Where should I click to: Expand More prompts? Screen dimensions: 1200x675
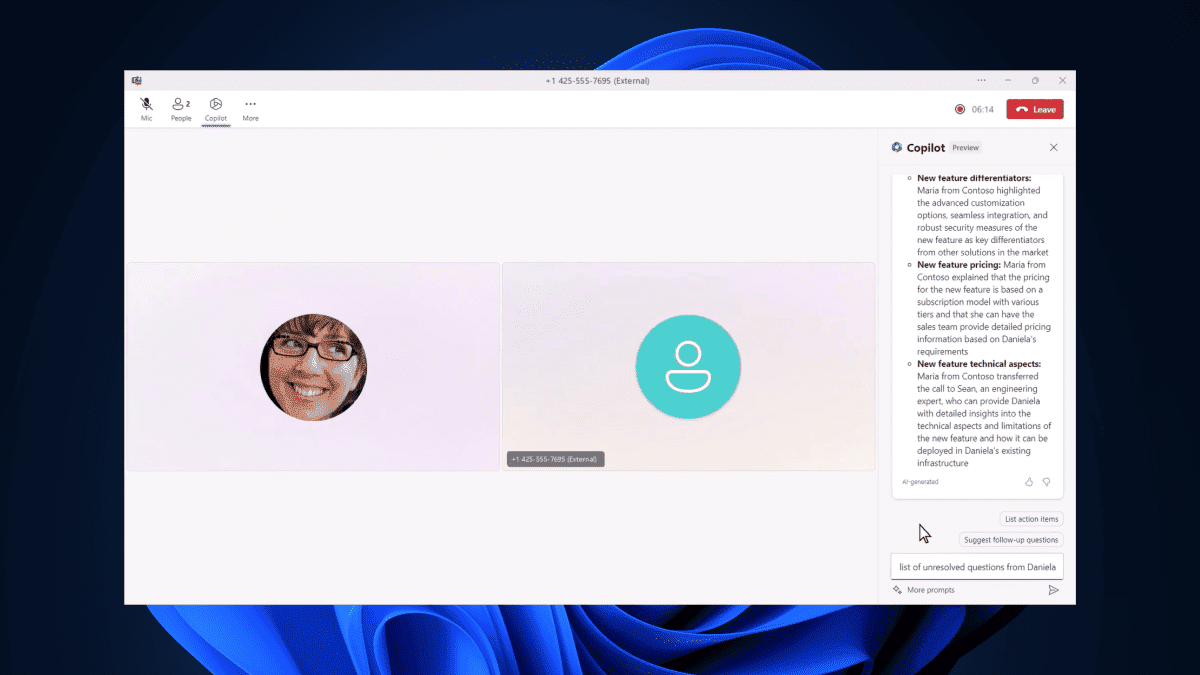[x=923, y=590]
